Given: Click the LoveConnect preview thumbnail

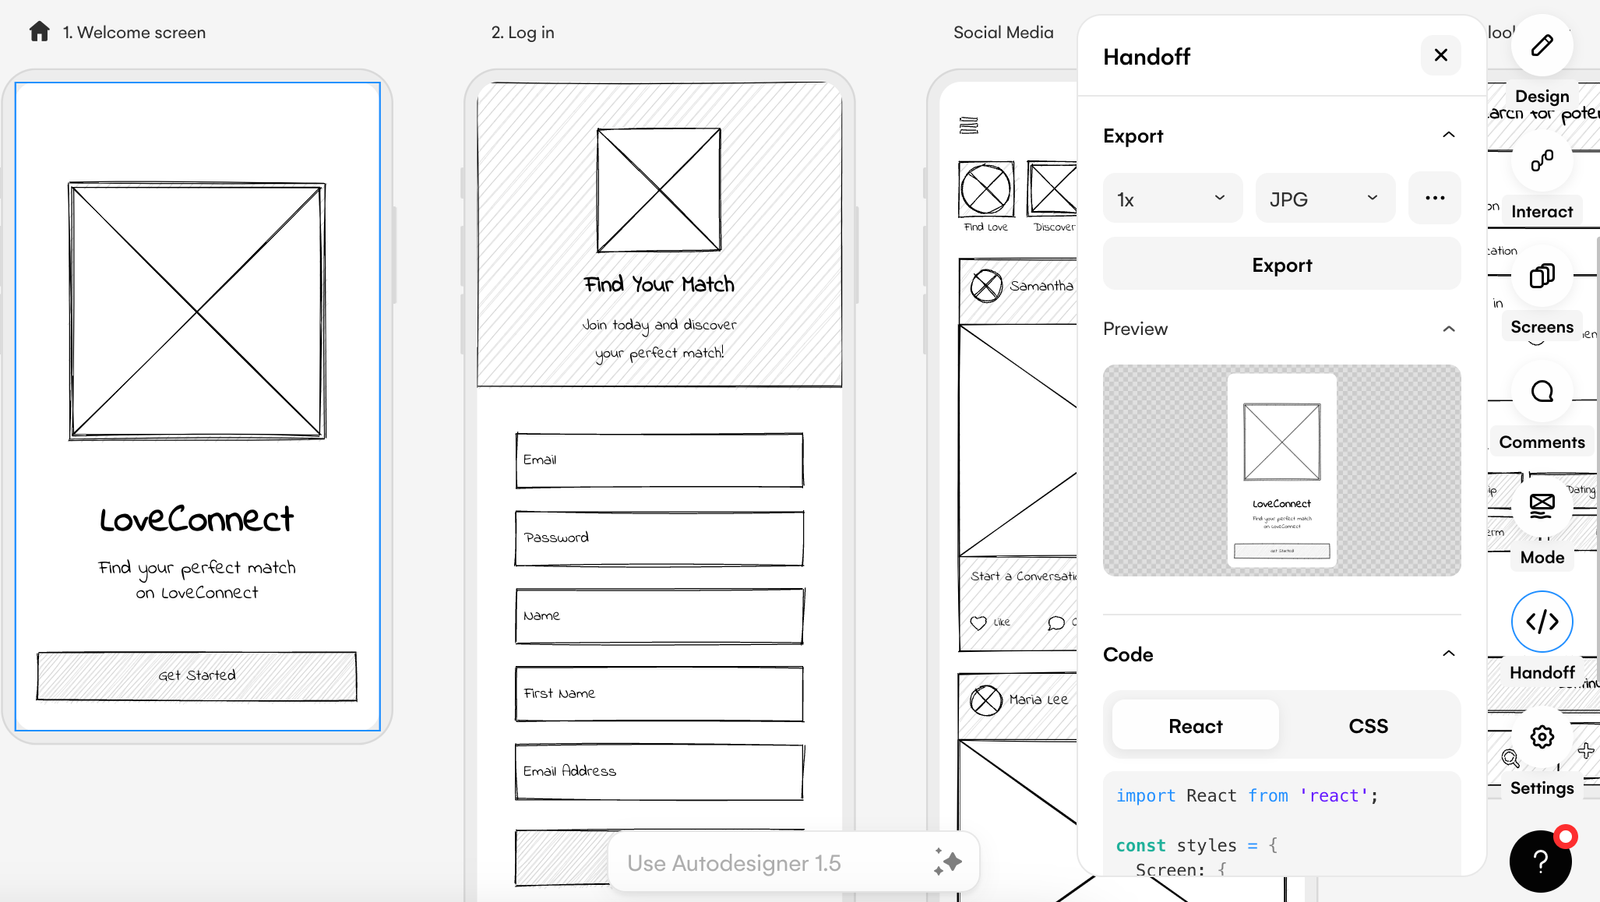Looking at the screenshot, I should pyautogui.click(x=1281, y=470).
